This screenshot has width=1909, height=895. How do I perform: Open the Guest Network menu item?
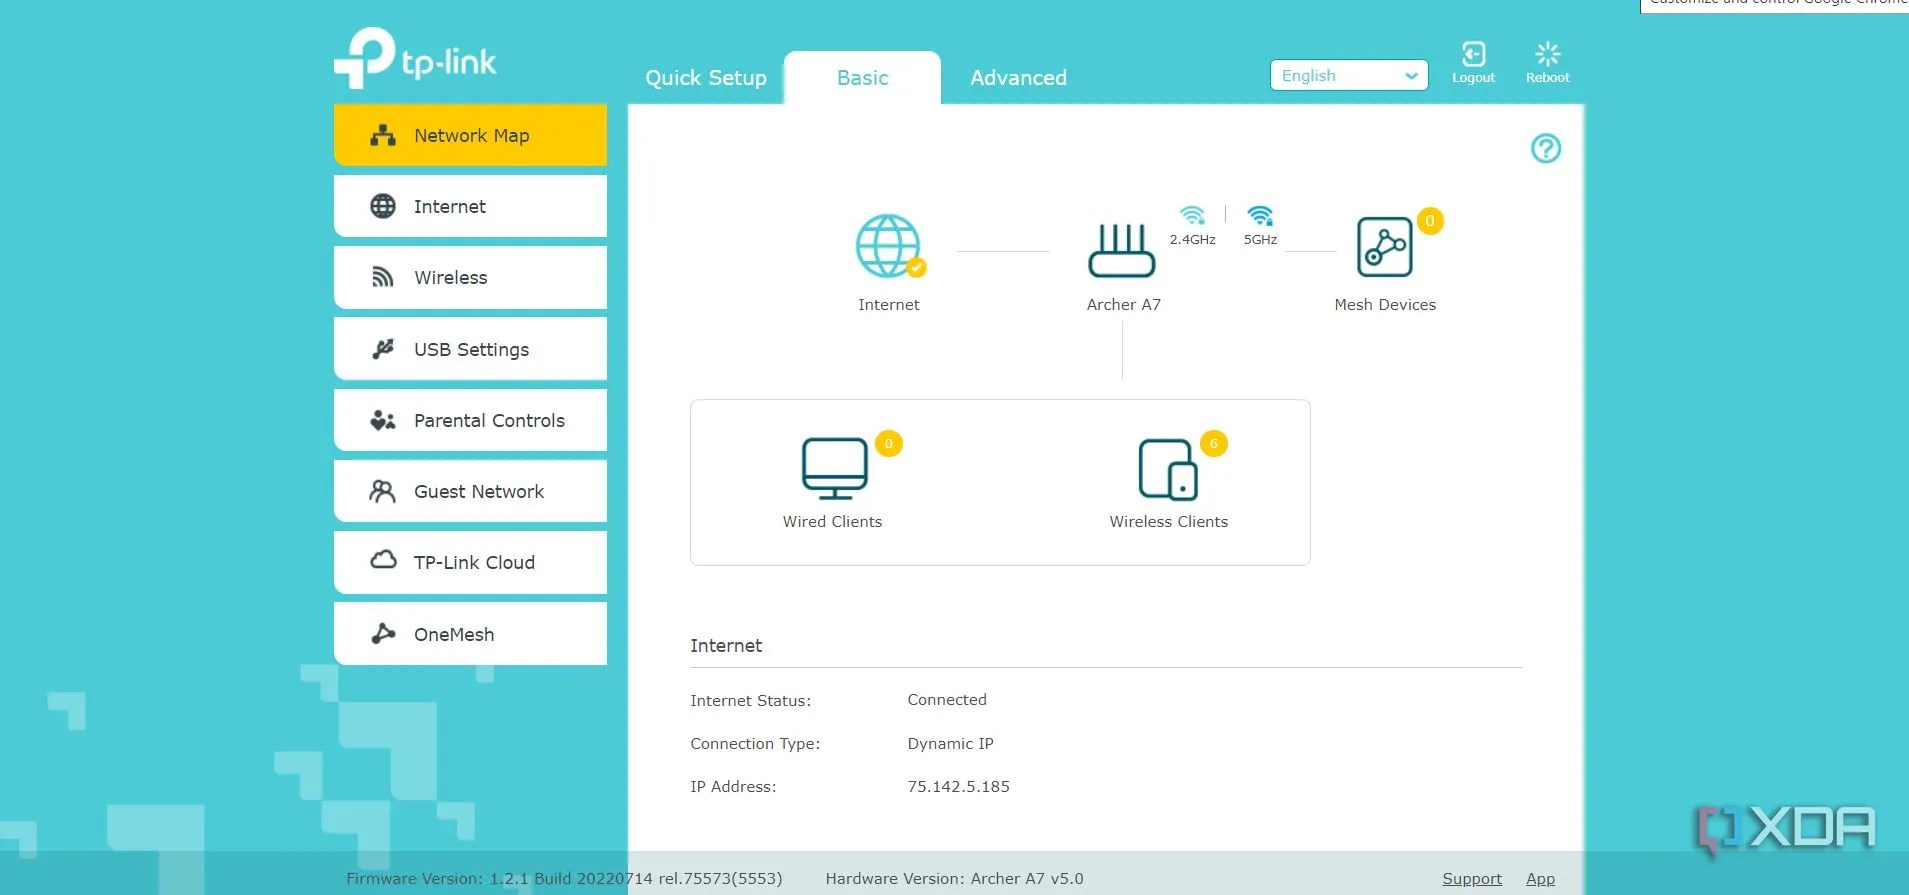point(470,491)
